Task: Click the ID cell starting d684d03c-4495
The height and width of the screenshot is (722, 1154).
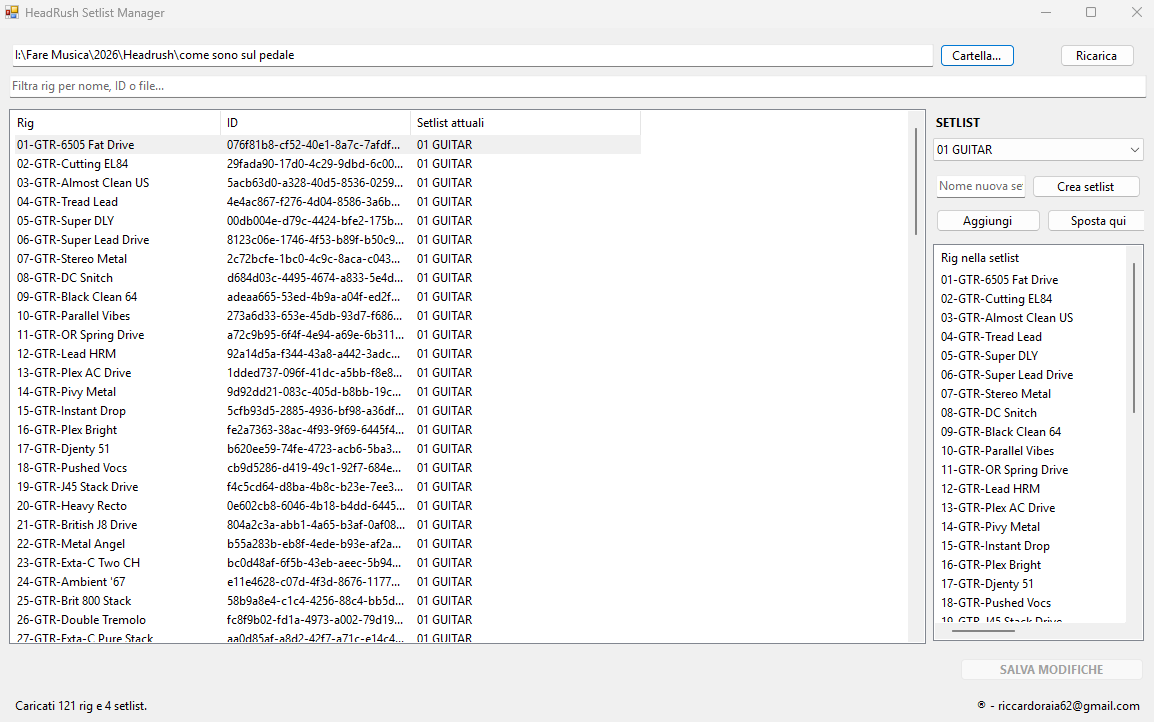Action: (315, 278)
